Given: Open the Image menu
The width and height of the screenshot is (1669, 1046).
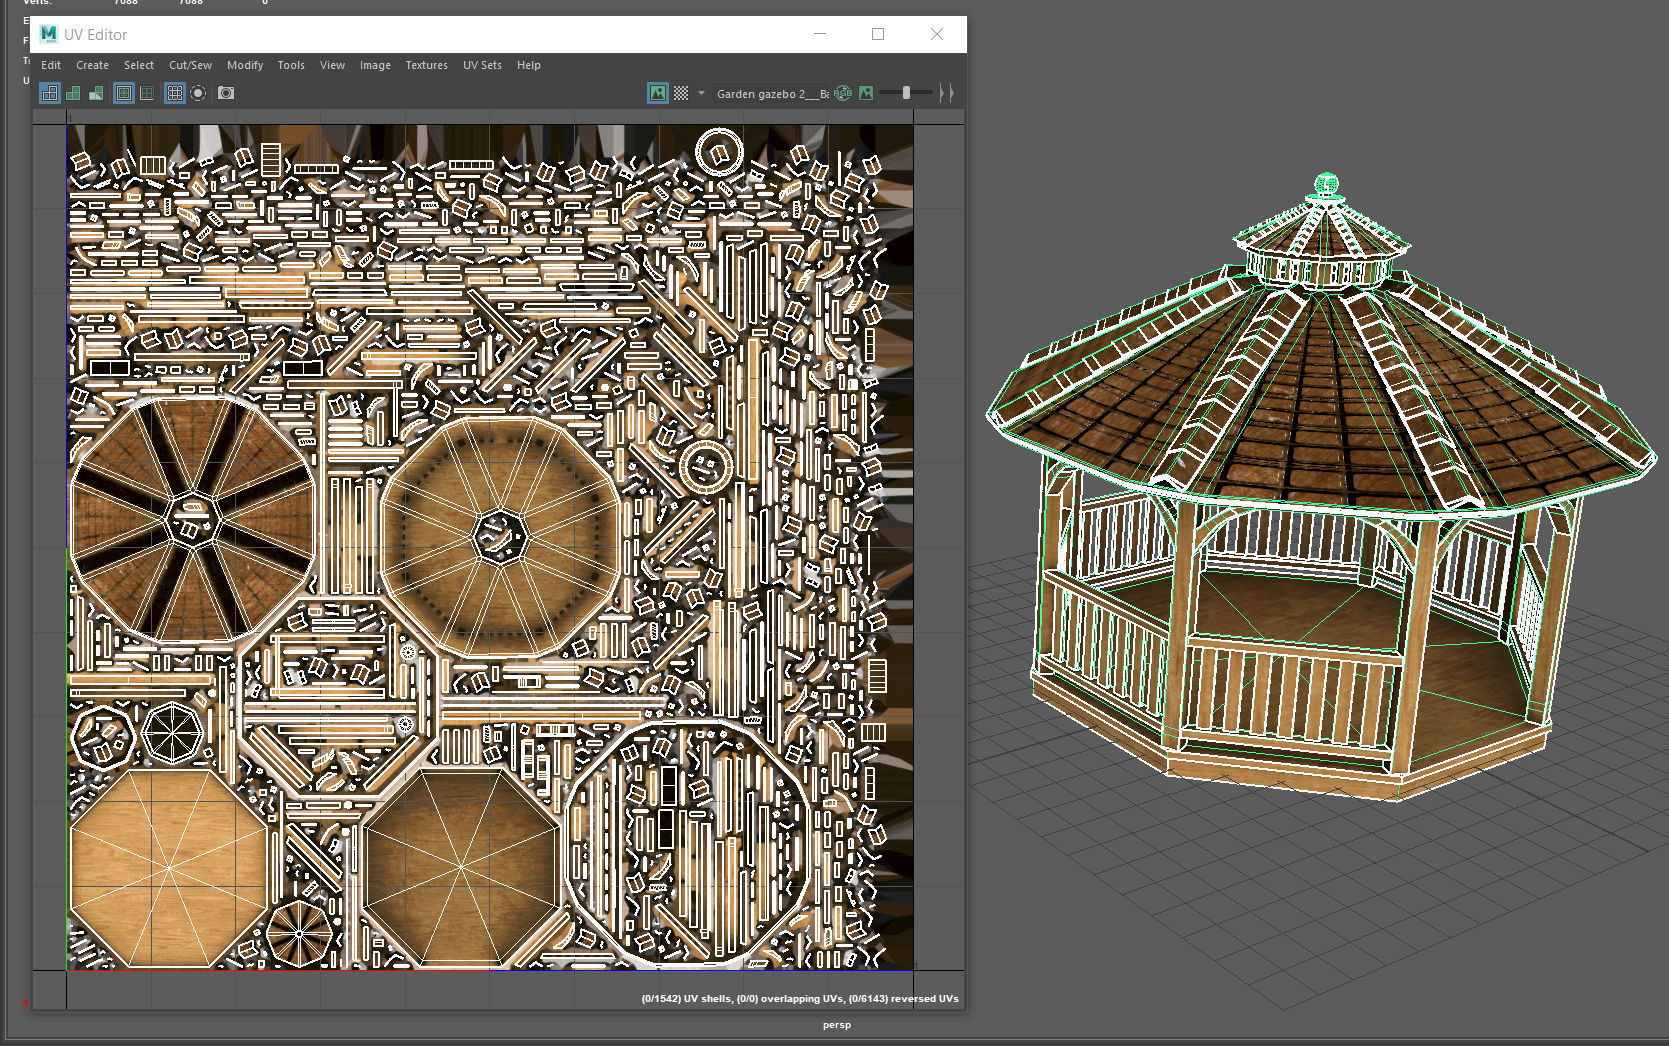Looking at the screenshot, I should point(375,65).
